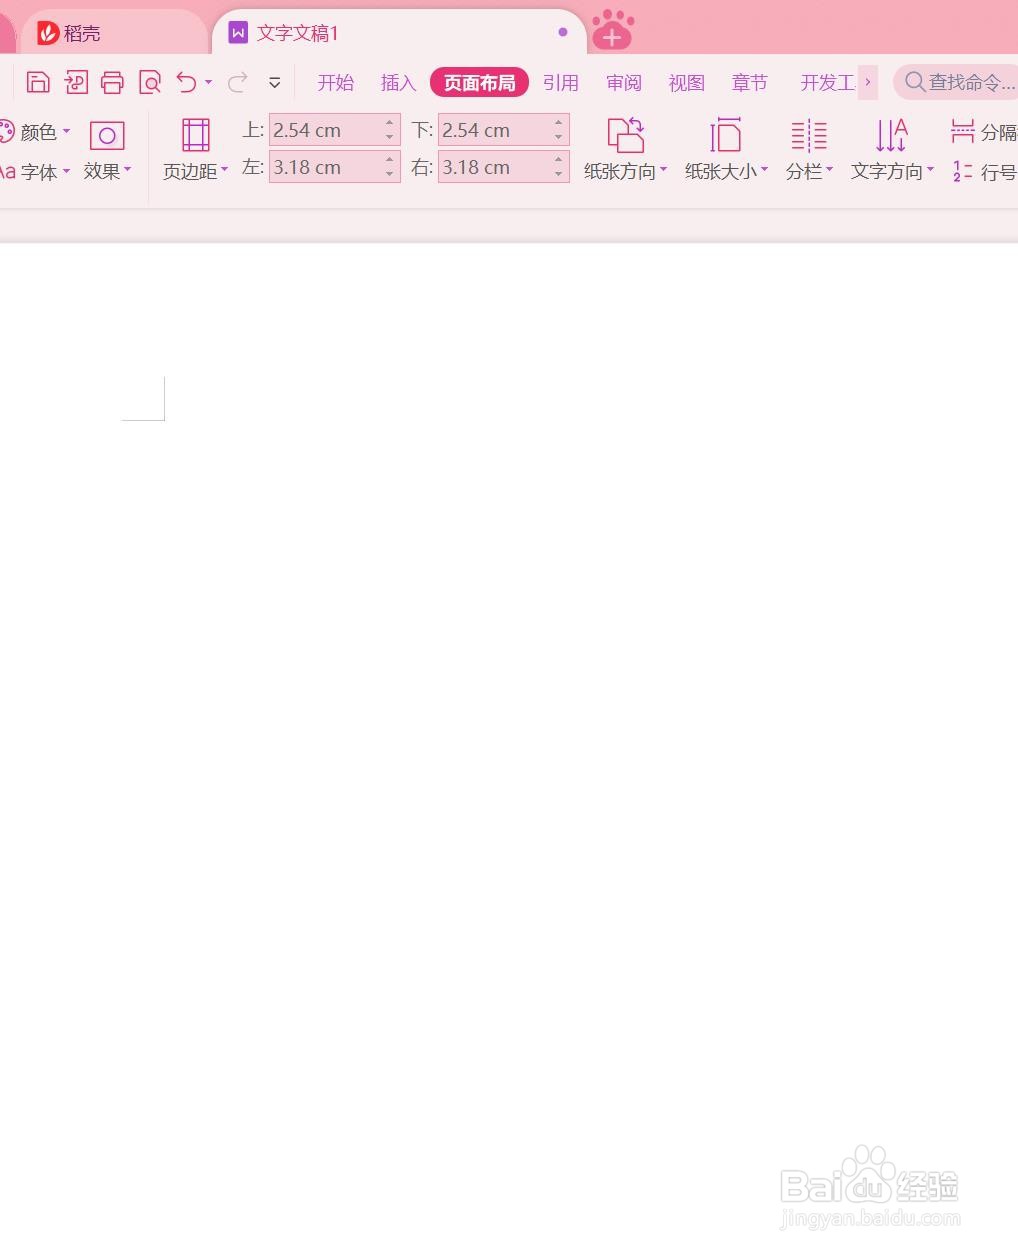This screenshot has width=1018, height=1254.
Task: Open the Undo history dropdown arrow
Action: pos(208,83)
